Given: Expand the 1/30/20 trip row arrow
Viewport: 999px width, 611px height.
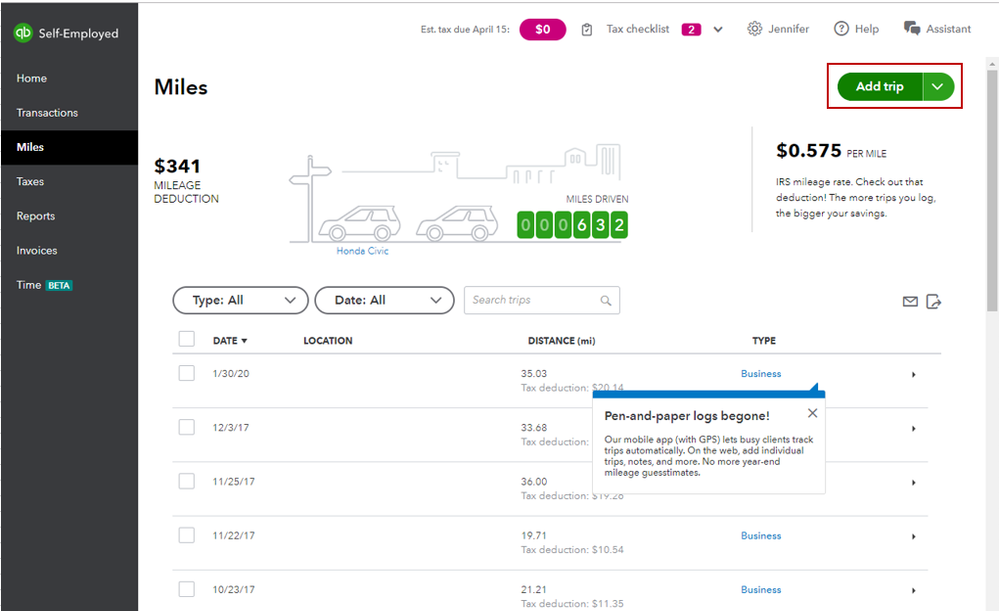Looking at the screenshot, I should (x=914, y=375).
